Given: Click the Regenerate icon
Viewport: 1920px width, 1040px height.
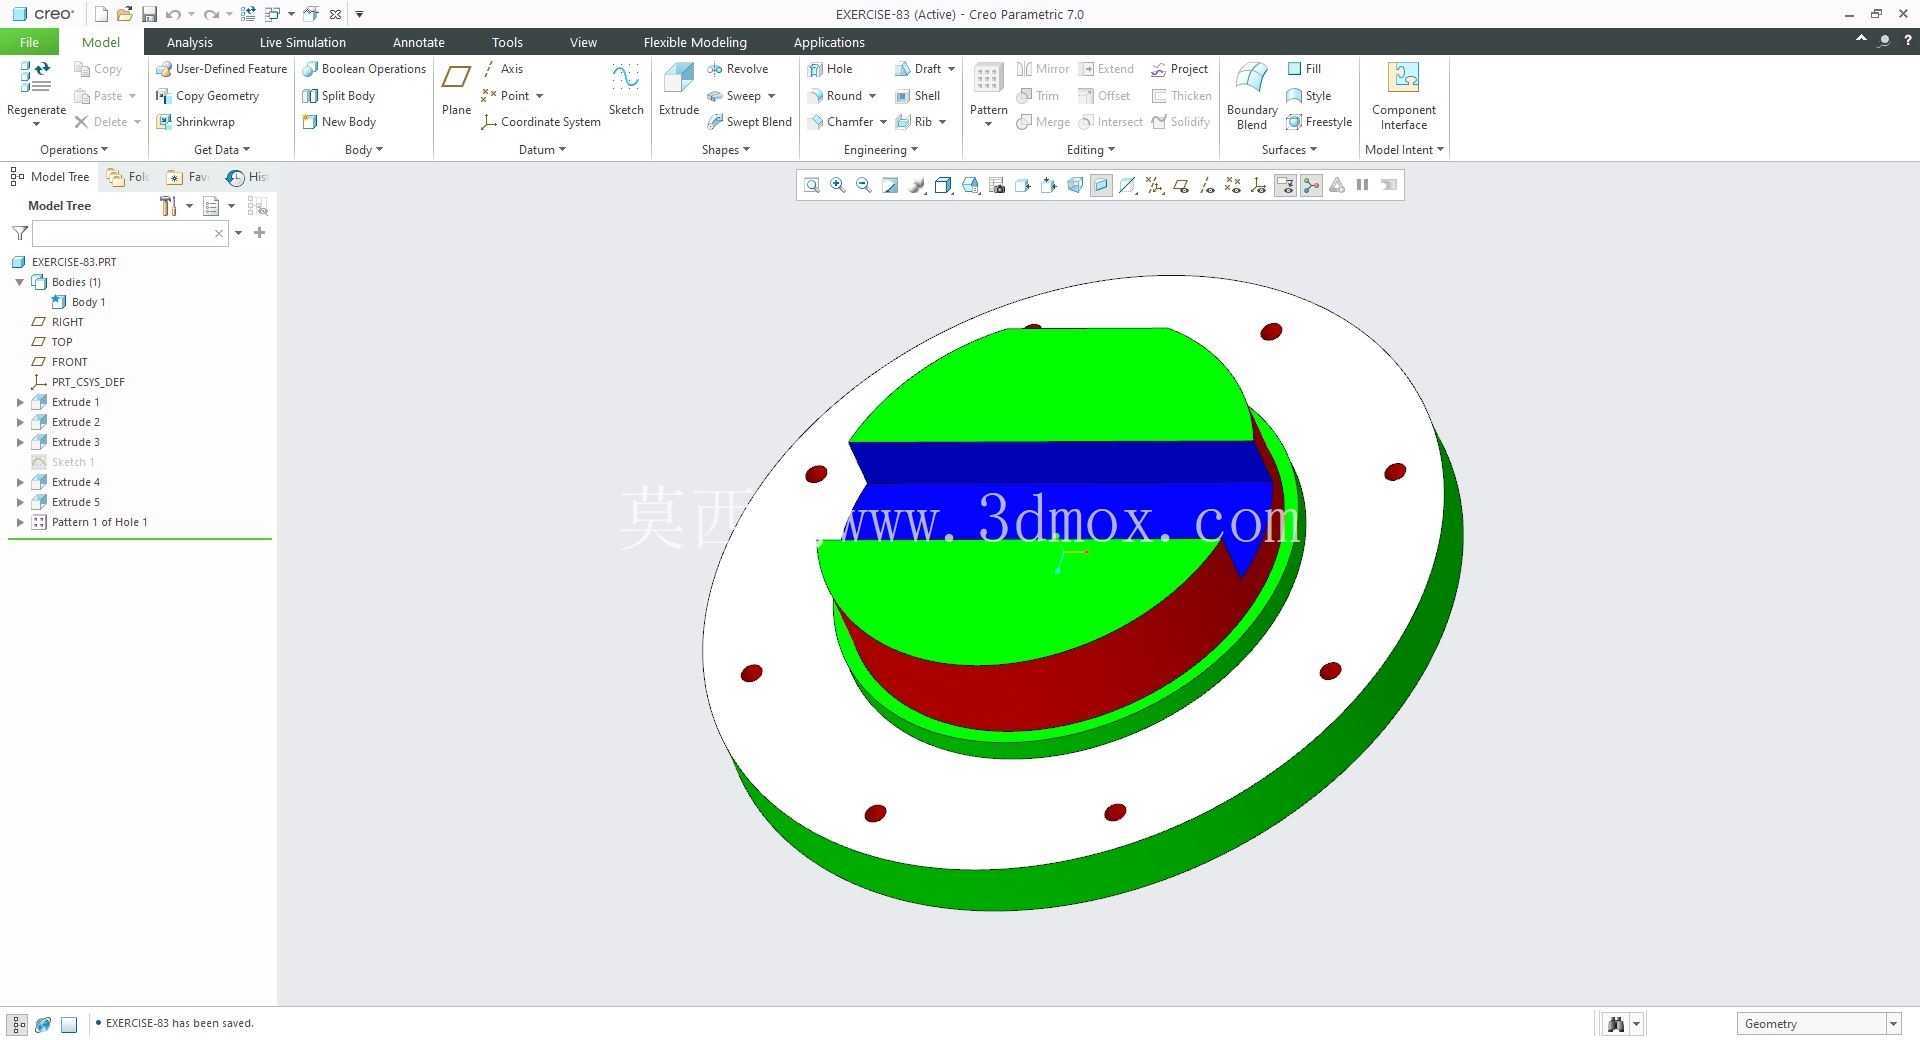Looking at the screenshot, I should pyautogui.click(x=36, y=78).
